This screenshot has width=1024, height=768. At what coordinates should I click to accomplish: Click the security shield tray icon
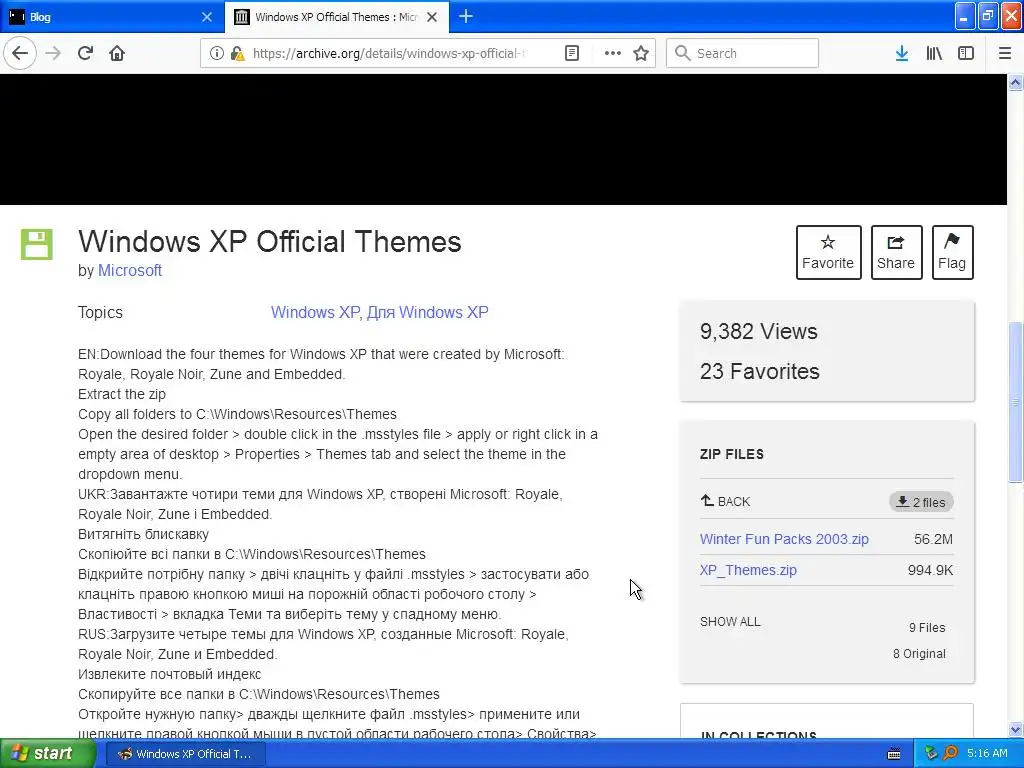tap(931, 754)
